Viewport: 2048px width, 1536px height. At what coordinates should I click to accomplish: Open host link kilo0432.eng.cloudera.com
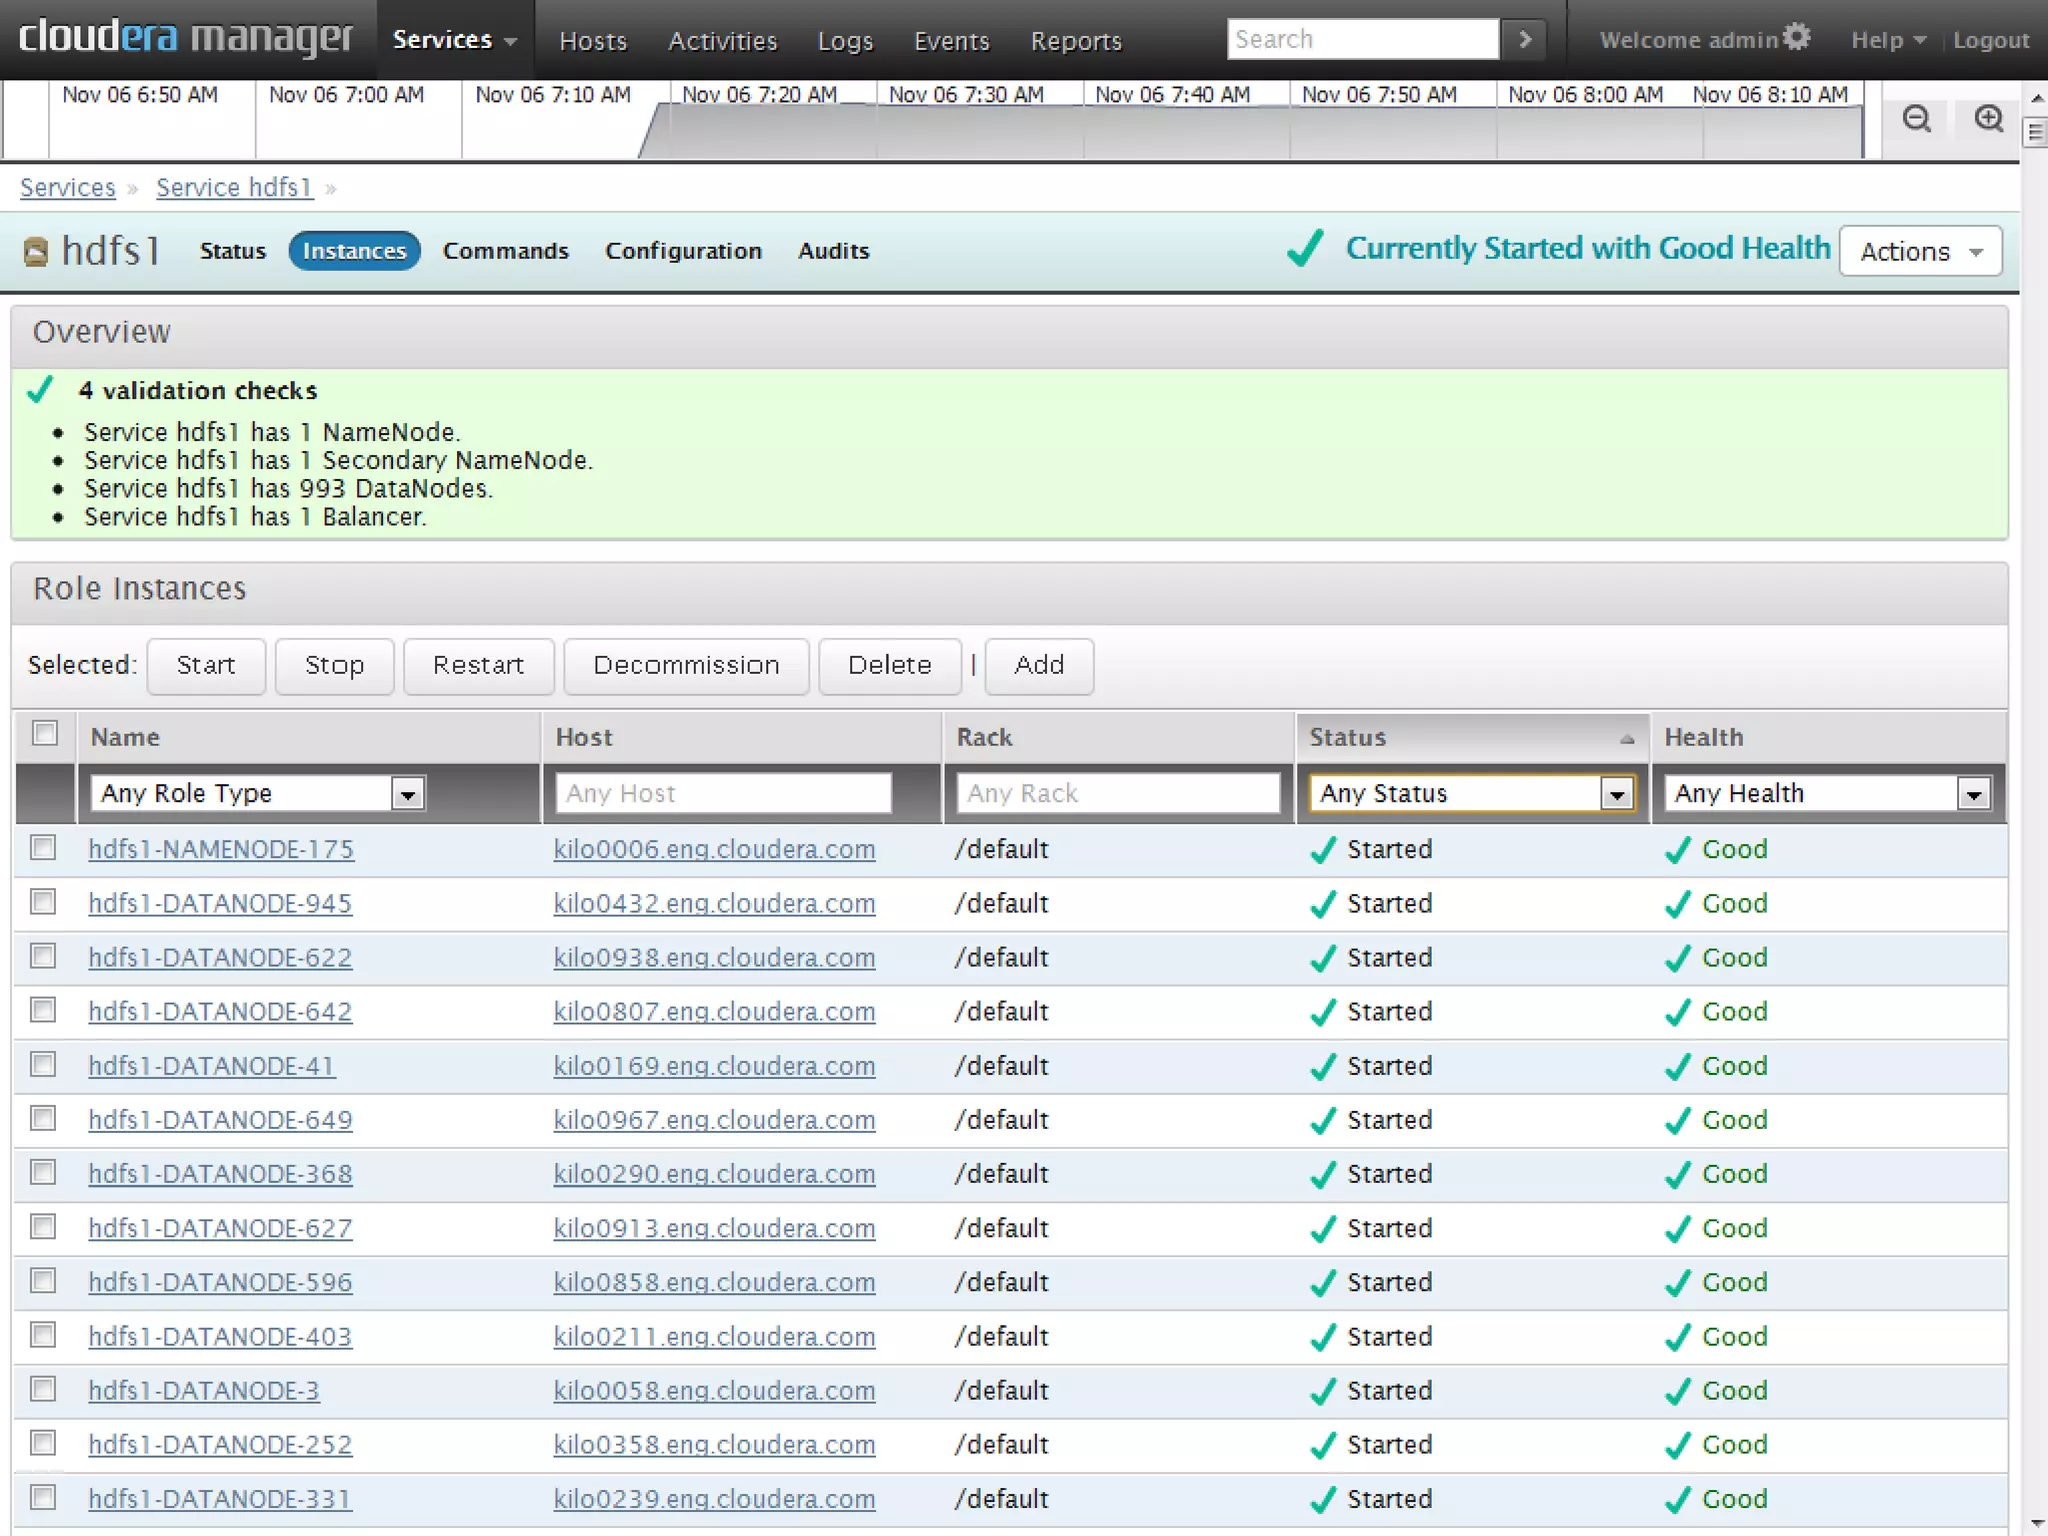tap(714, 903)
